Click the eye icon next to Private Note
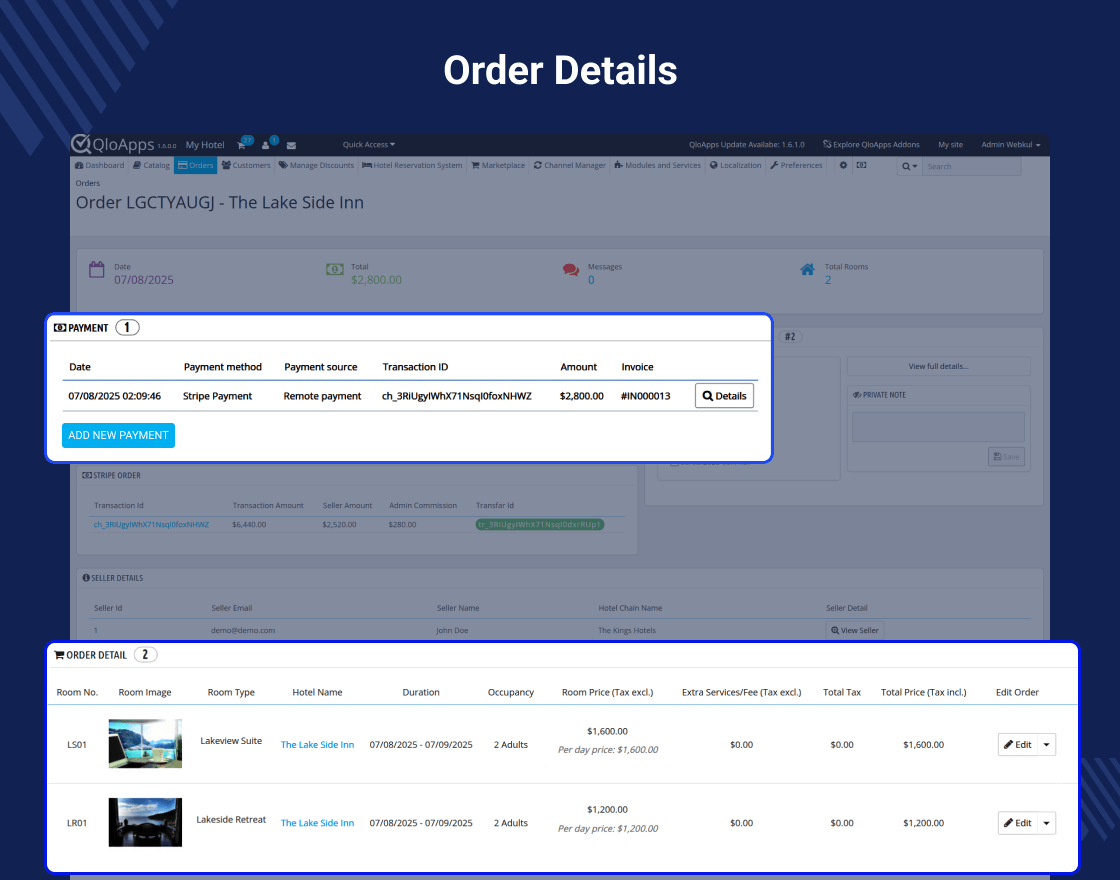Viewport: 1120px width, 880px height. (857, 395)
